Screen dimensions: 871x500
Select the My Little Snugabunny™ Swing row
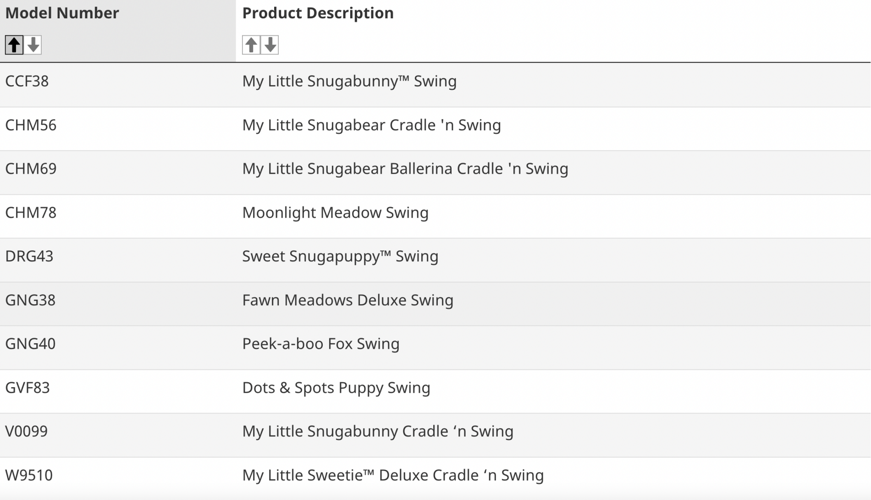(349, 81)
